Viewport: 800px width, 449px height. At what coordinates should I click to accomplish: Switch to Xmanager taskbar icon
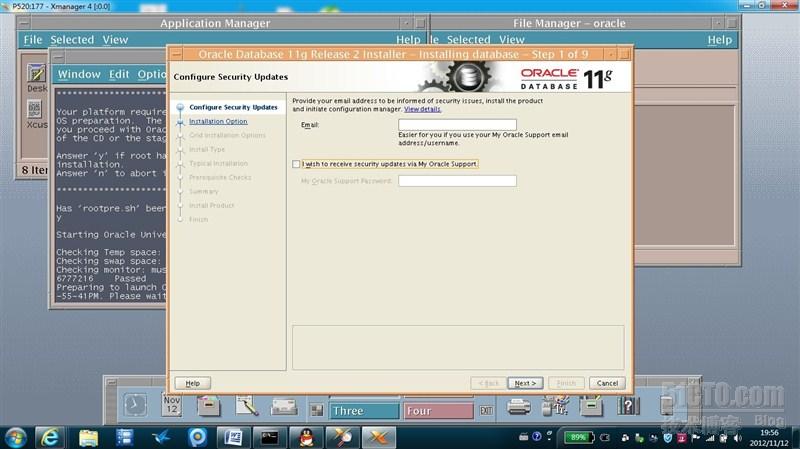tap(379, 438)
